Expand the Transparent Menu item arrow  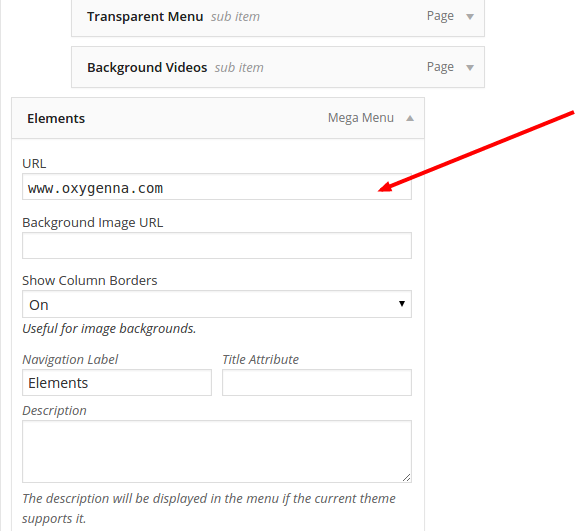[470, 17]
